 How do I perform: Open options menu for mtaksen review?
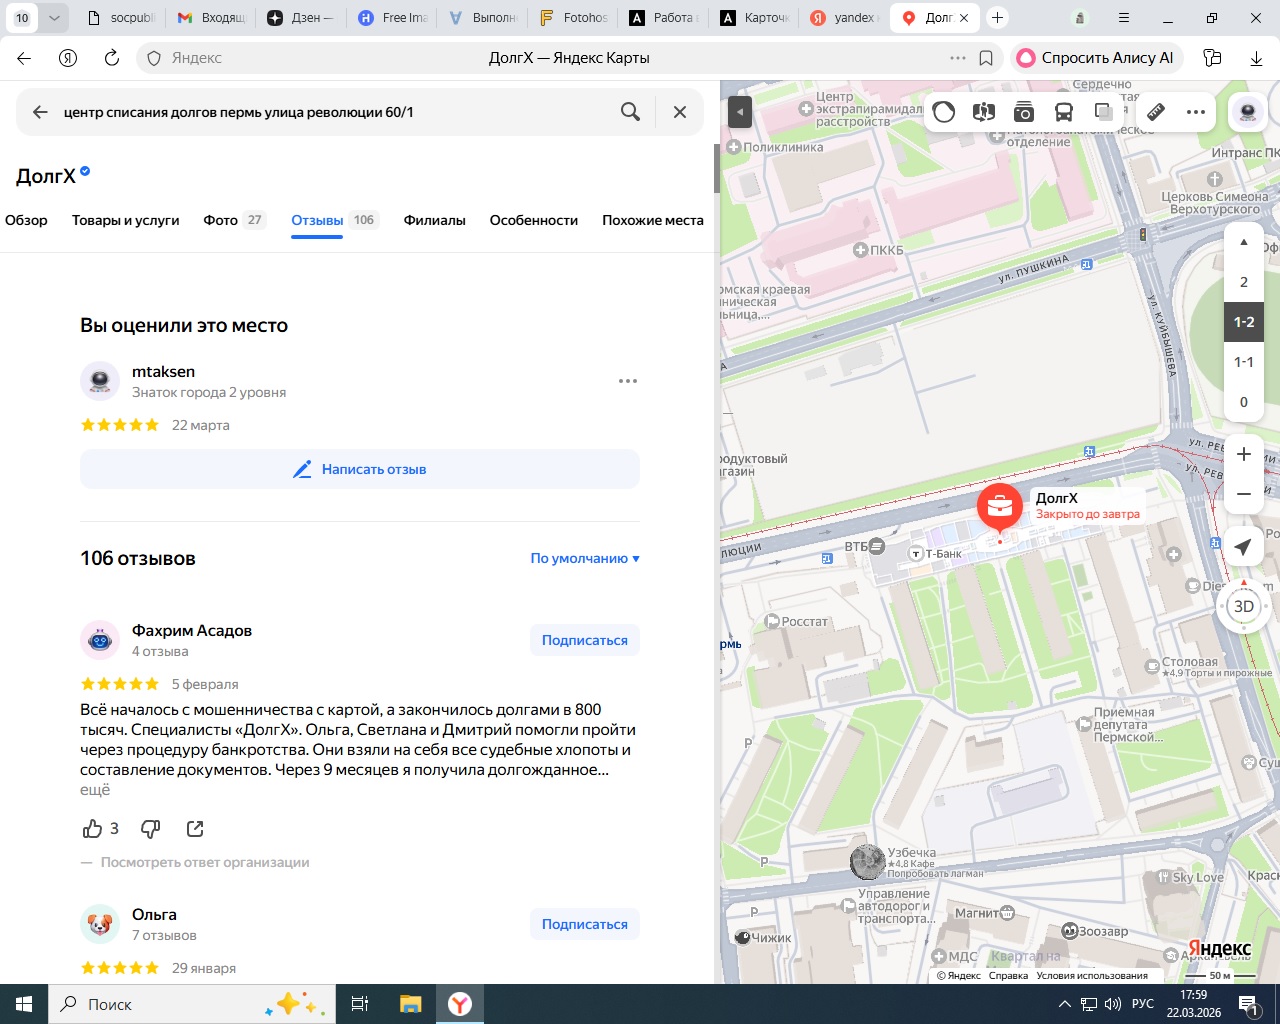point(628,381)
